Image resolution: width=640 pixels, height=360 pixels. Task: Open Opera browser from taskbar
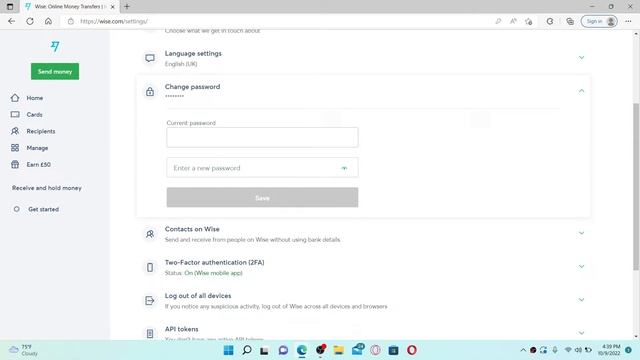point(412,350)
